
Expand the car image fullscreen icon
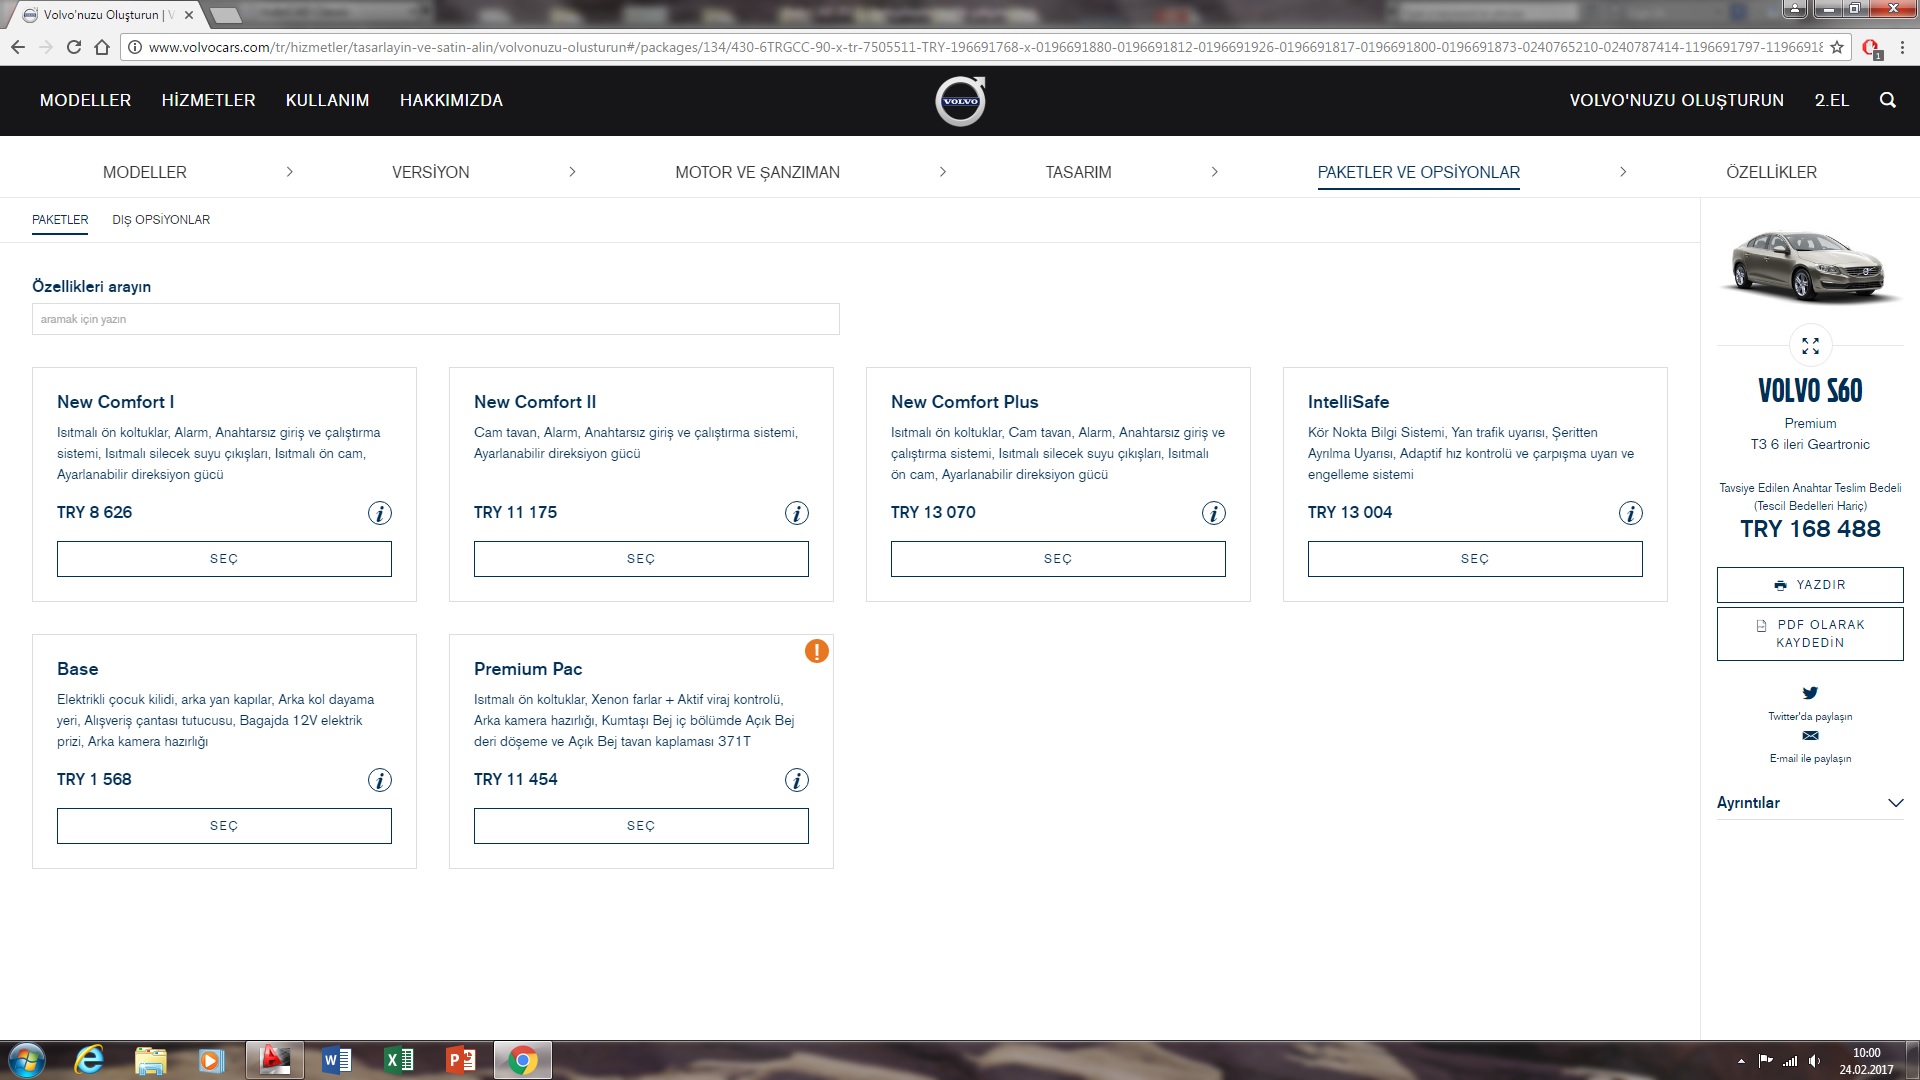click(x=1810, y=346)
